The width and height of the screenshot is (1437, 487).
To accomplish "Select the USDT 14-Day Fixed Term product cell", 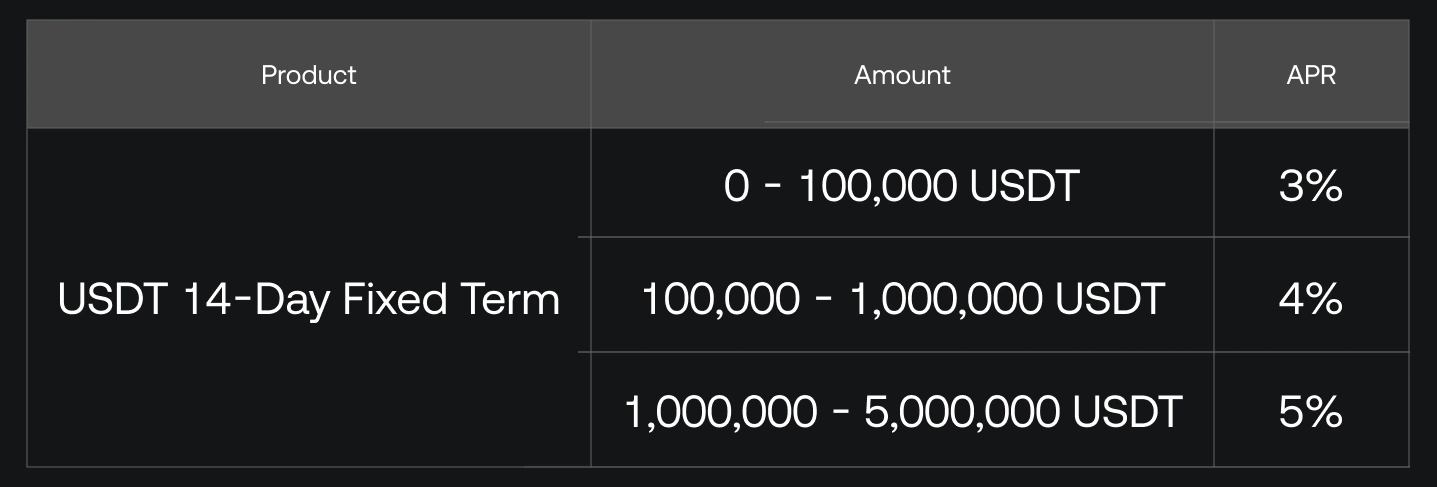I will point(308,299).
